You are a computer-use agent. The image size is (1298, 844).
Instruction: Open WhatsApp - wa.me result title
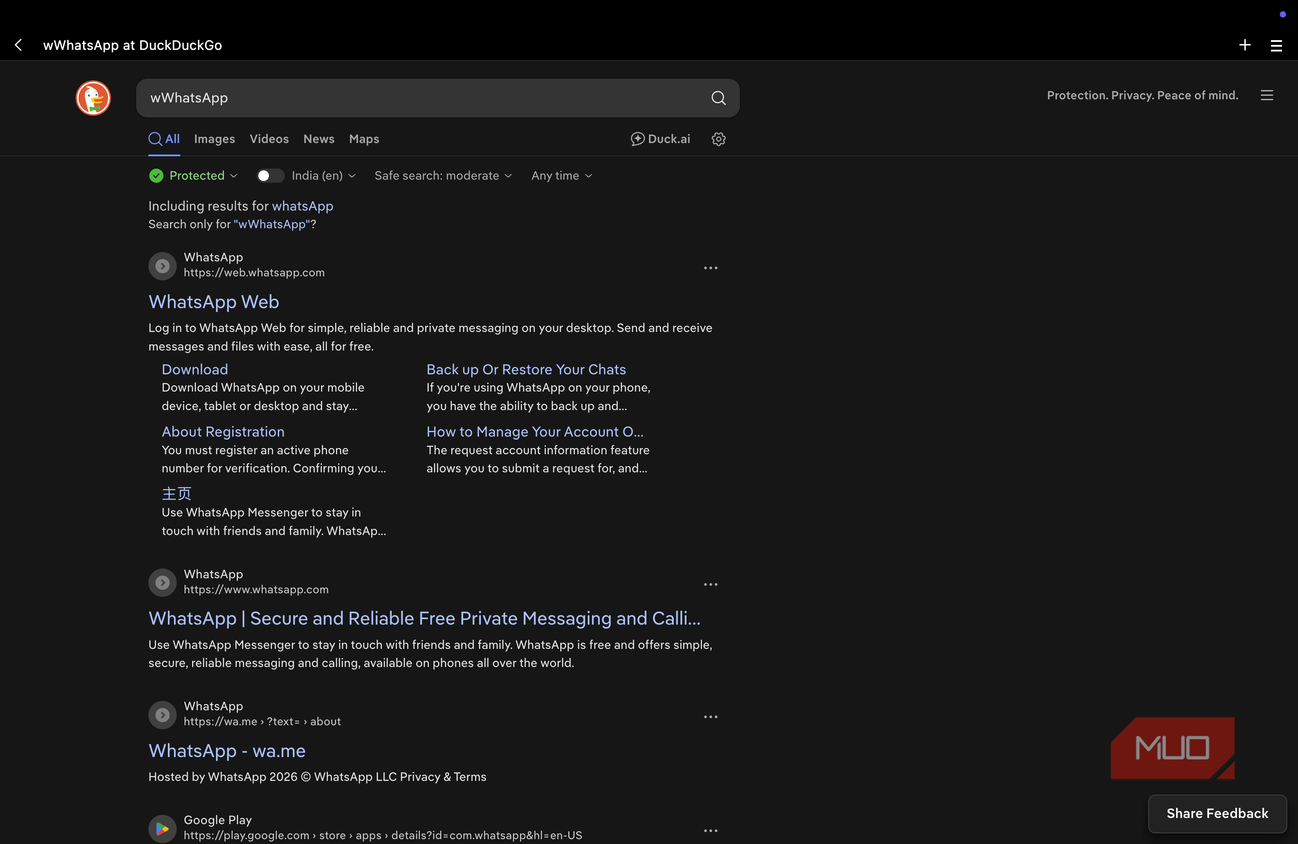pyautogui.click(x=227, y=751)
